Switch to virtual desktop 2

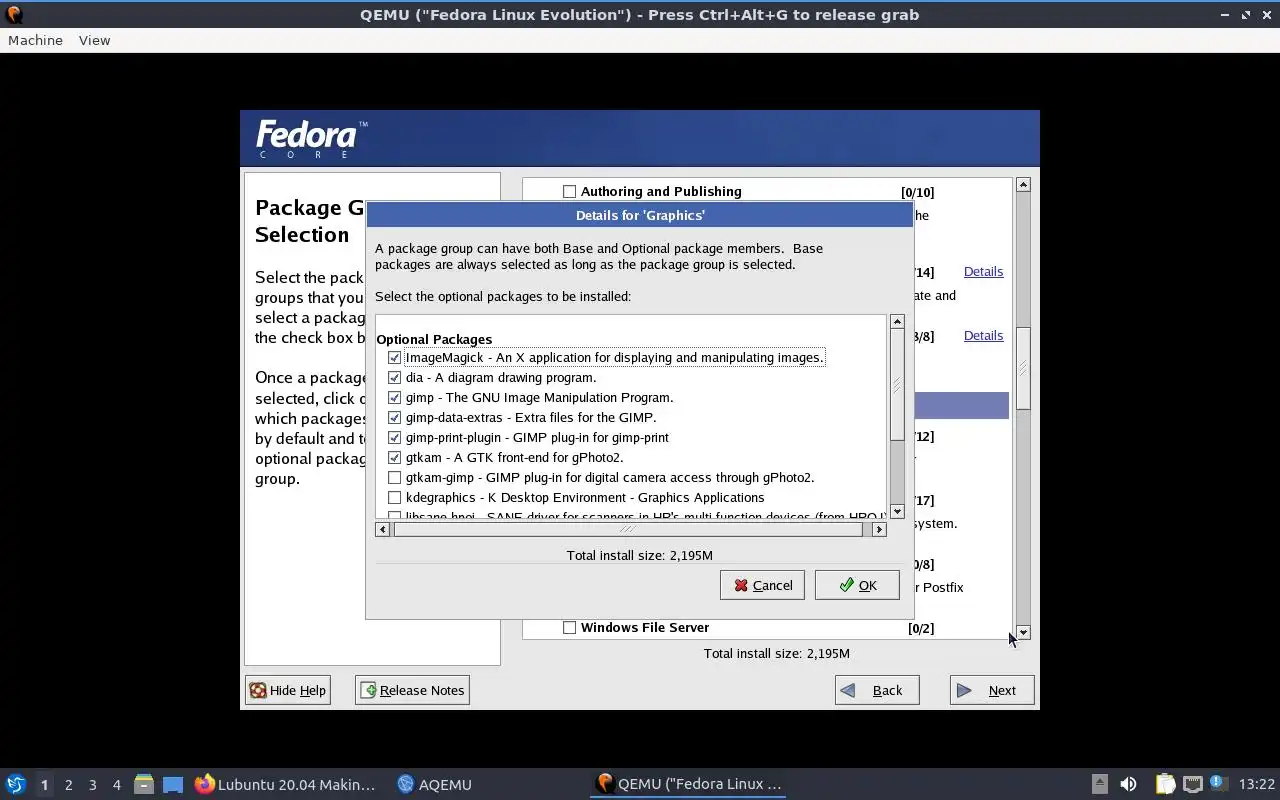point(68,785)
